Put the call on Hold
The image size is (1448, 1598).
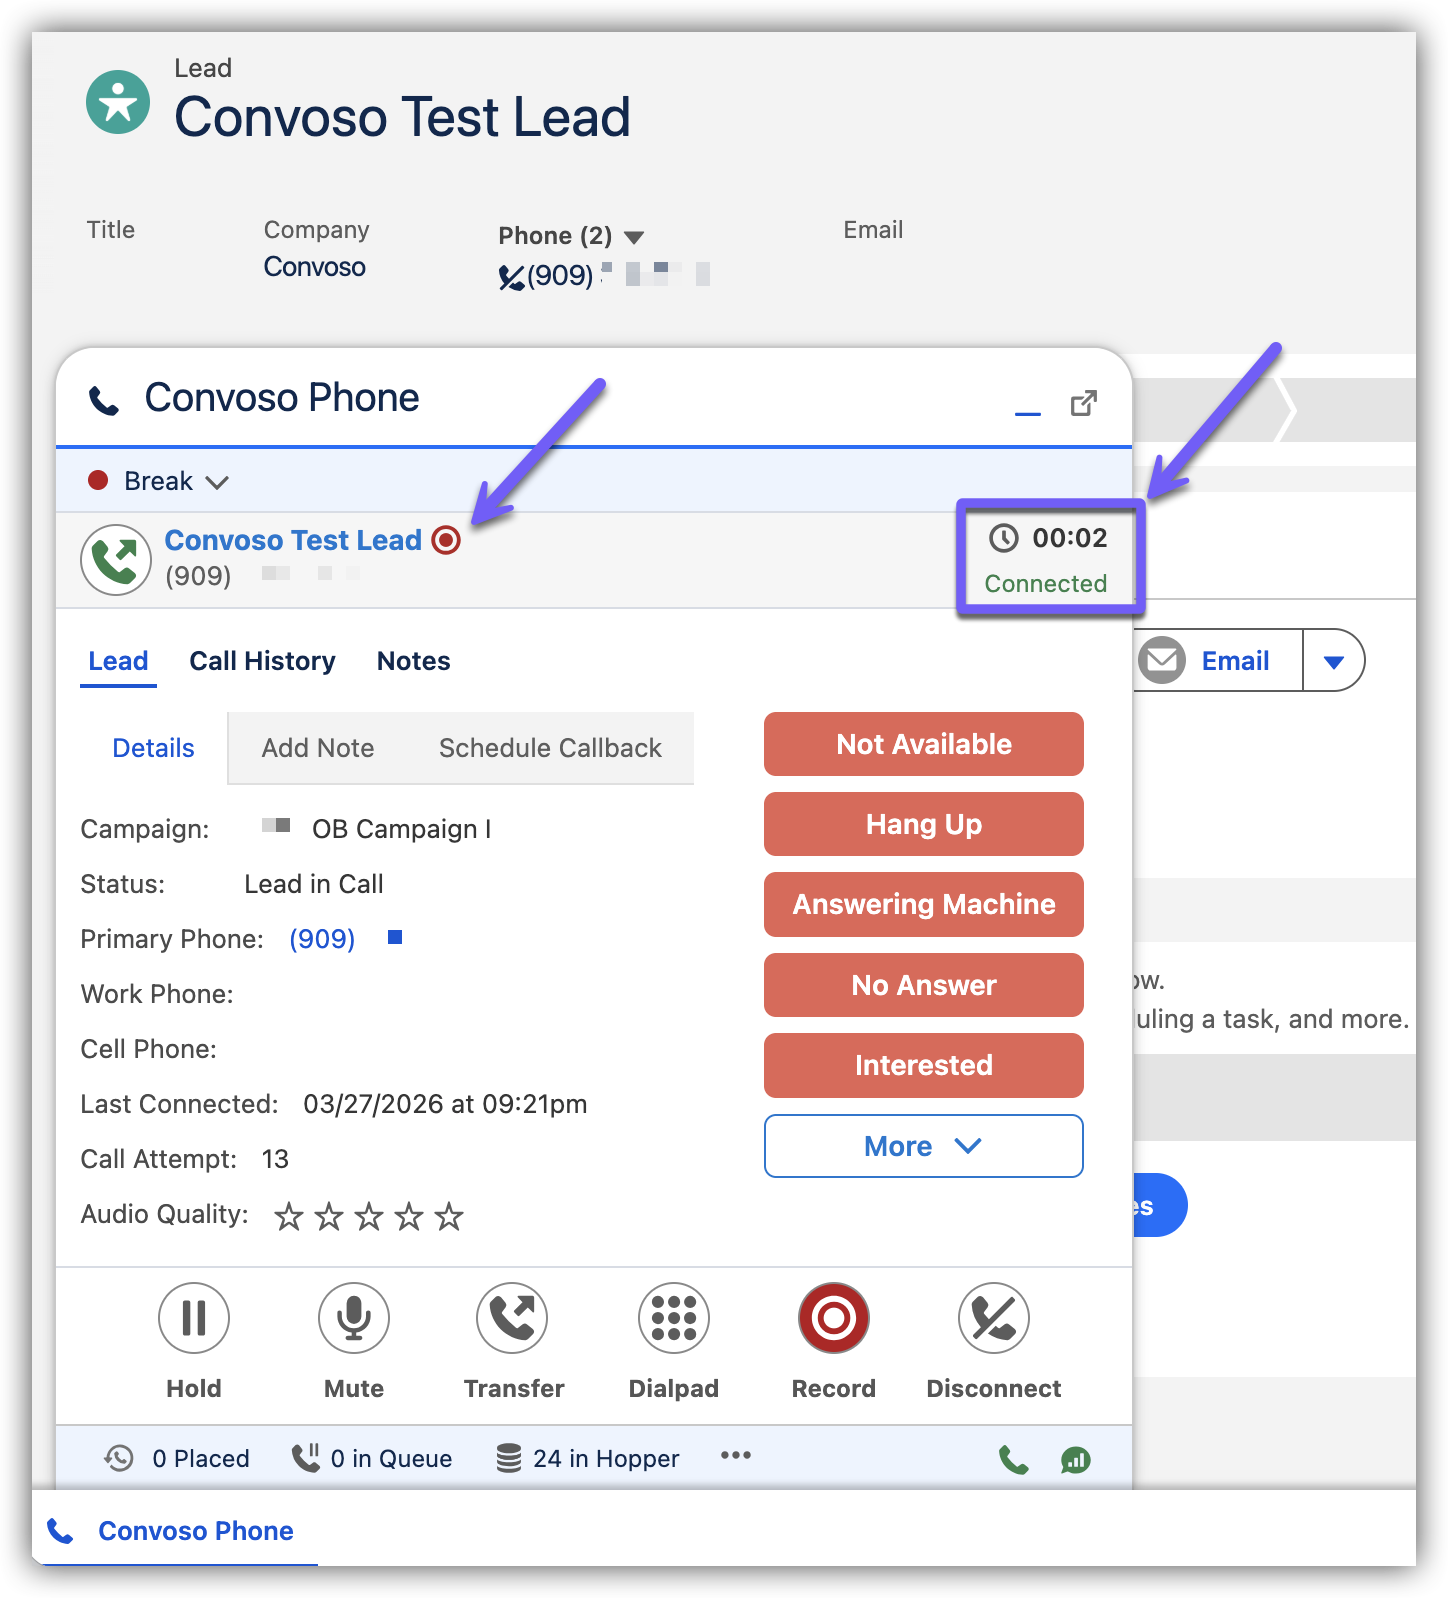click(x=193, y=1318)
